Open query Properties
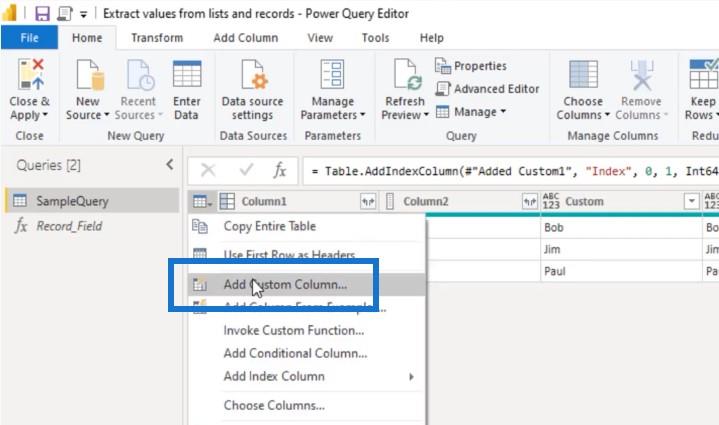This screenshot has height=425, width=719. pos(471,66)
